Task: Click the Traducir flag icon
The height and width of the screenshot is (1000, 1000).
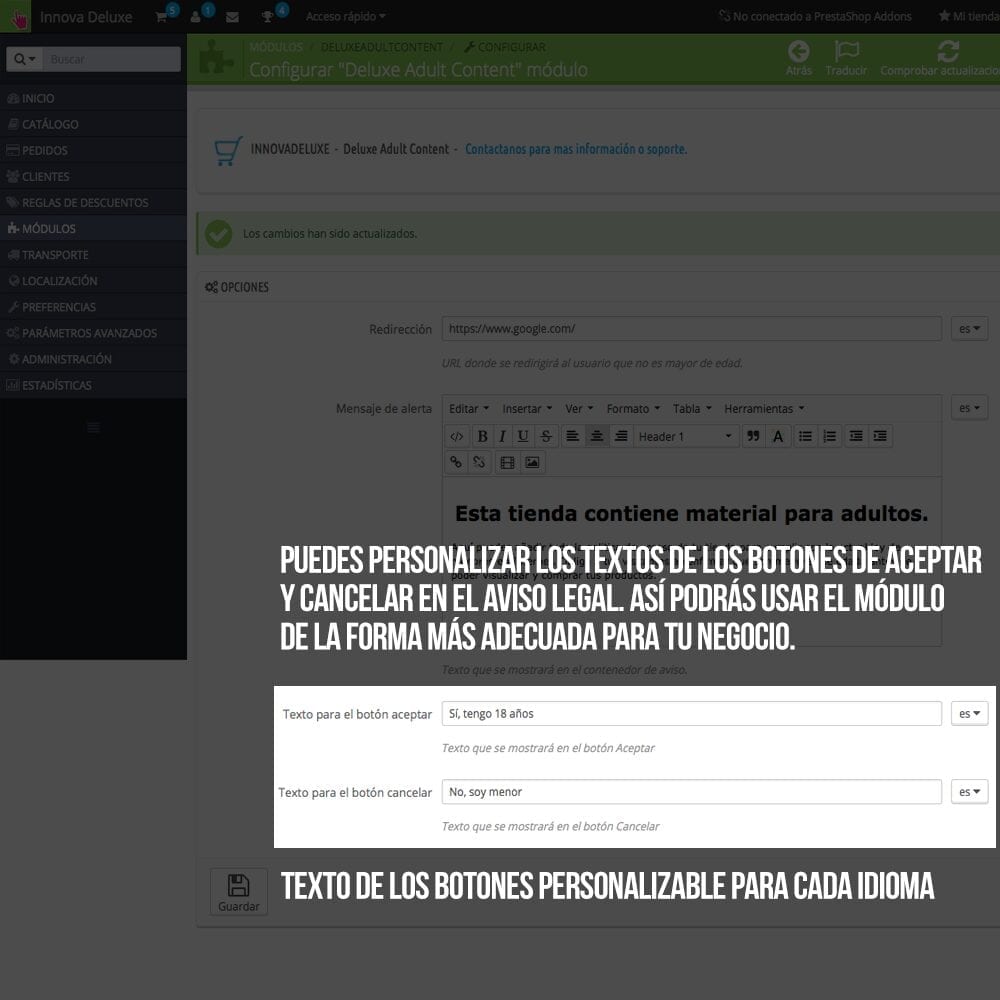Action: [x=846, y=52]
